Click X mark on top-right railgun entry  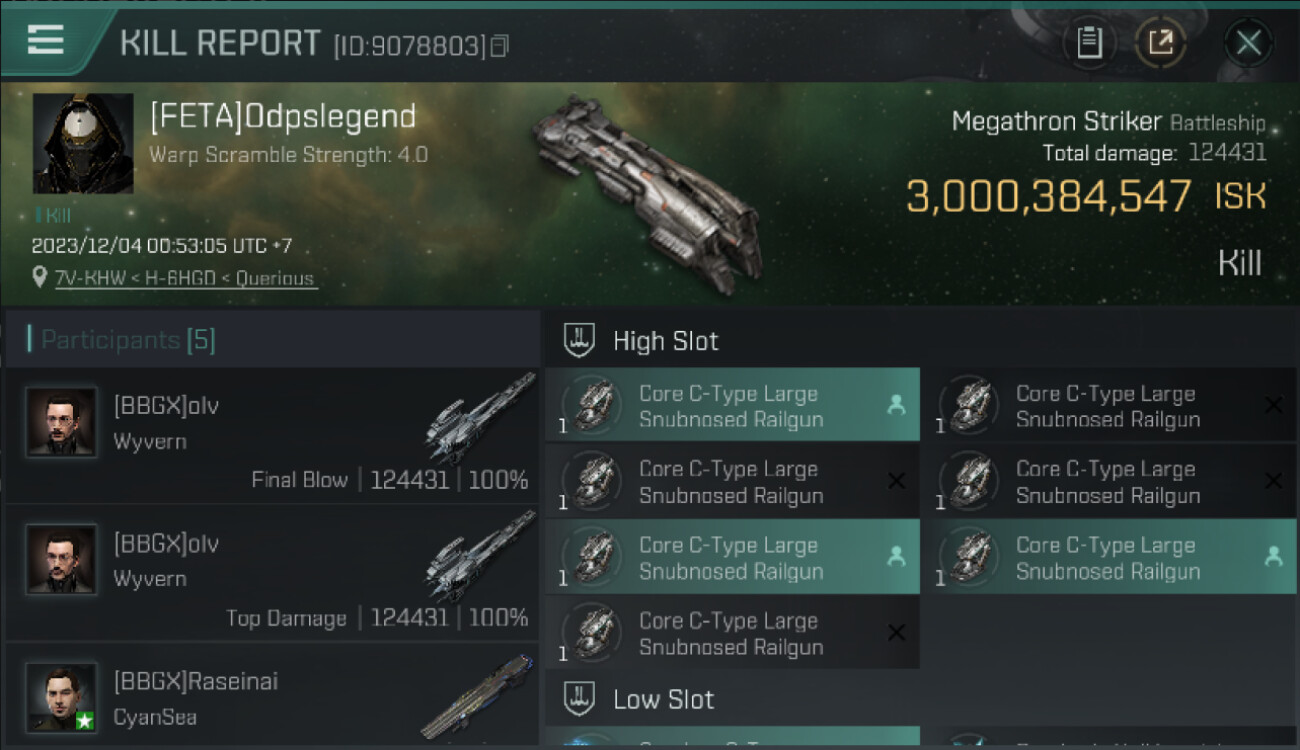1273,405
